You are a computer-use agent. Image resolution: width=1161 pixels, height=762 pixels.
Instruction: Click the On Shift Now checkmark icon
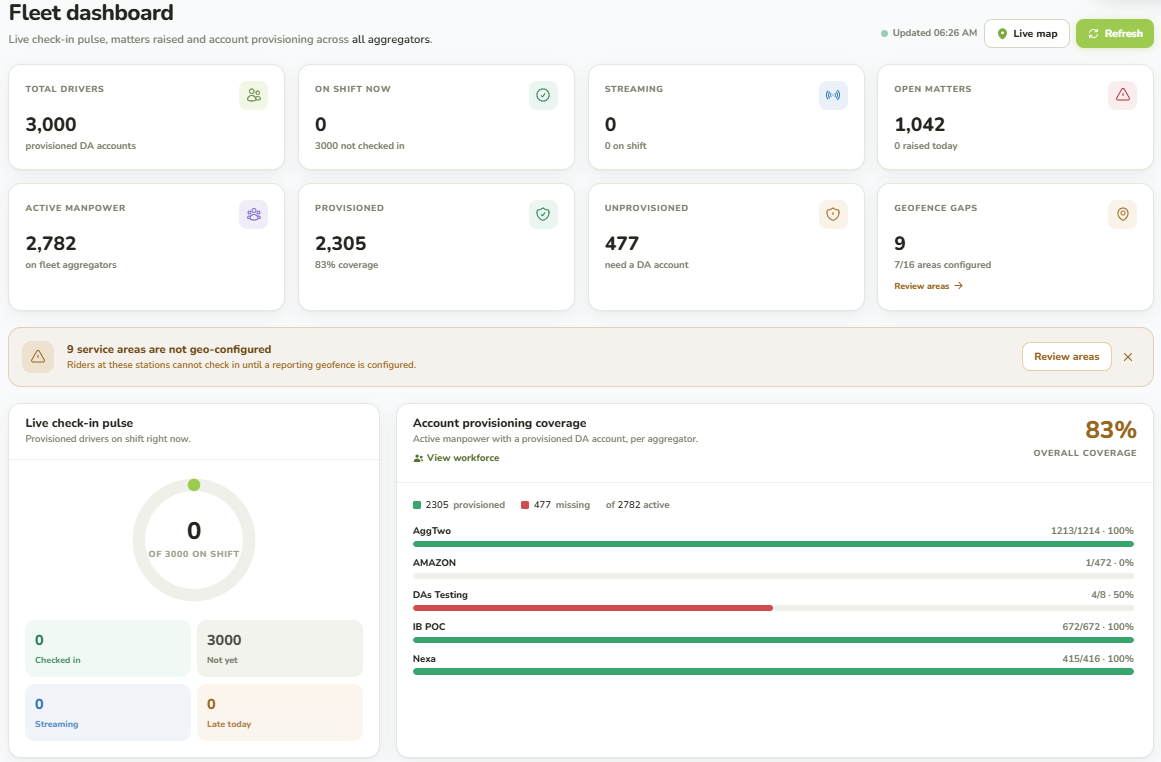[x=543, y=96]
